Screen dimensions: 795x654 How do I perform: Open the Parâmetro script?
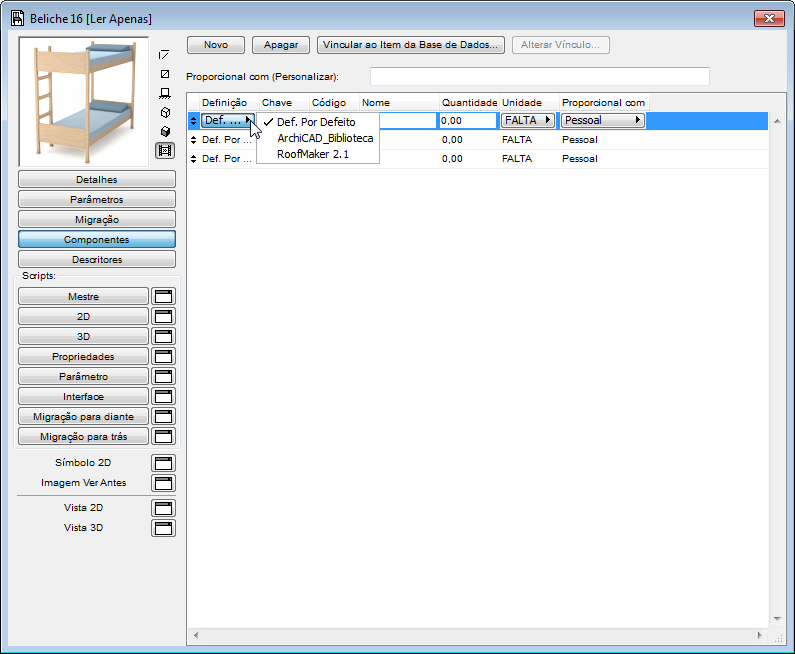(84, 377)
